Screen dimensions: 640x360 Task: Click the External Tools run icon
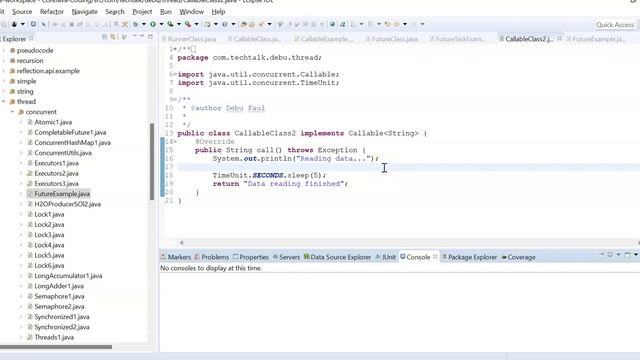tap(188, 24)
